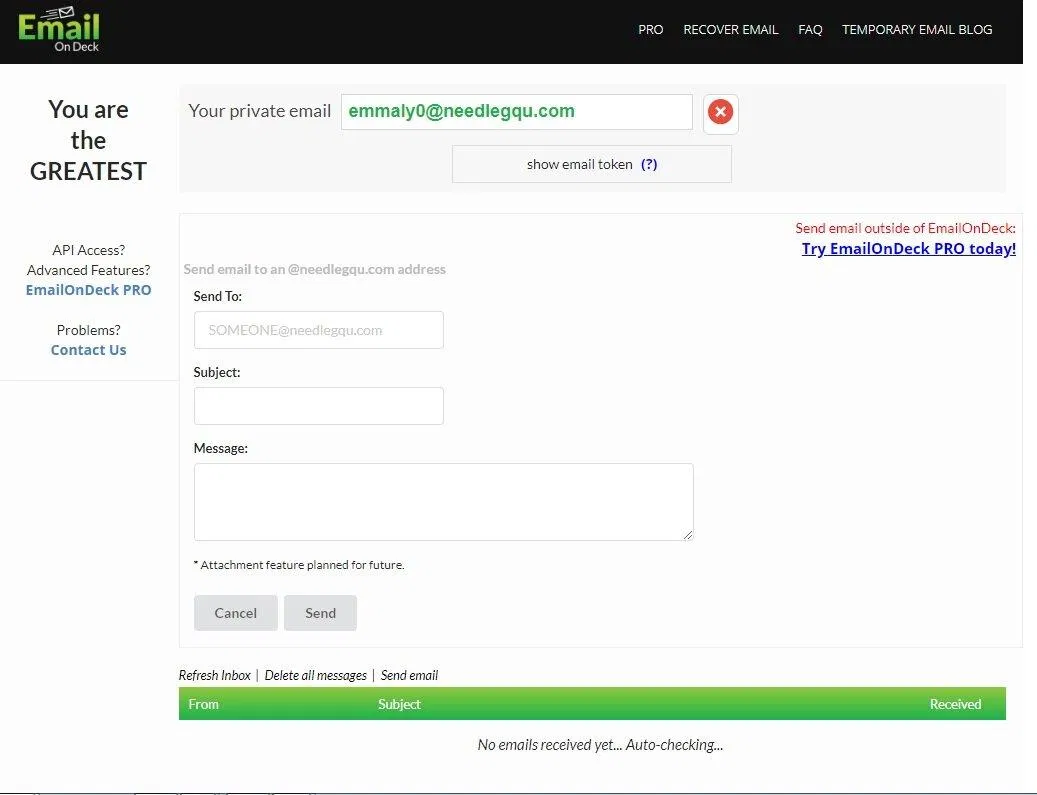Select RECOVER EMAIL in the top navigation
The height and width of the screenshot is (795, 1037).
pos(730,29)
